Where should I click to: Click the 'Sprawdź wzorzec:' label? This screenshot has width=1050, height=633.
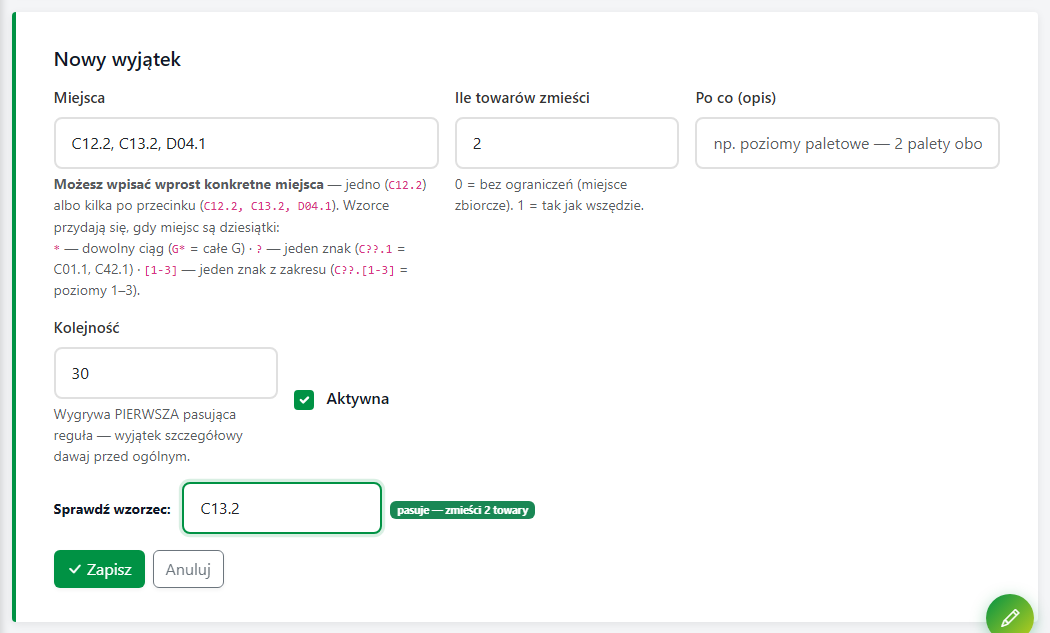(112, 509)
